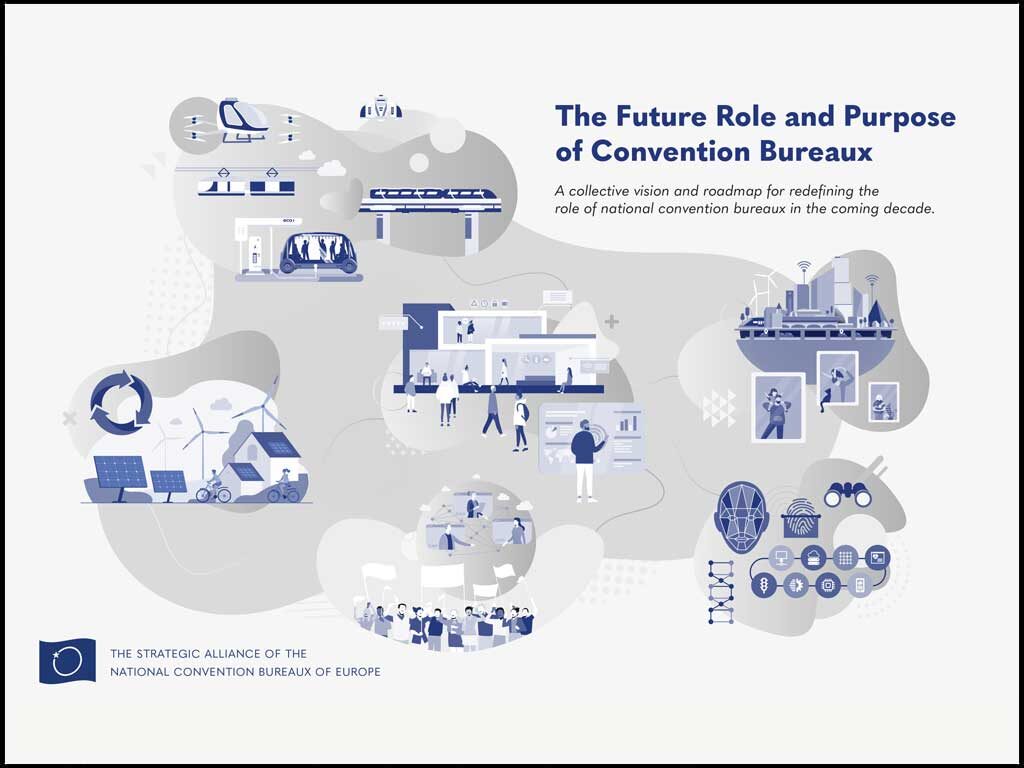Select the binoculars icon
1024x768 pixels.
(847, 494)
